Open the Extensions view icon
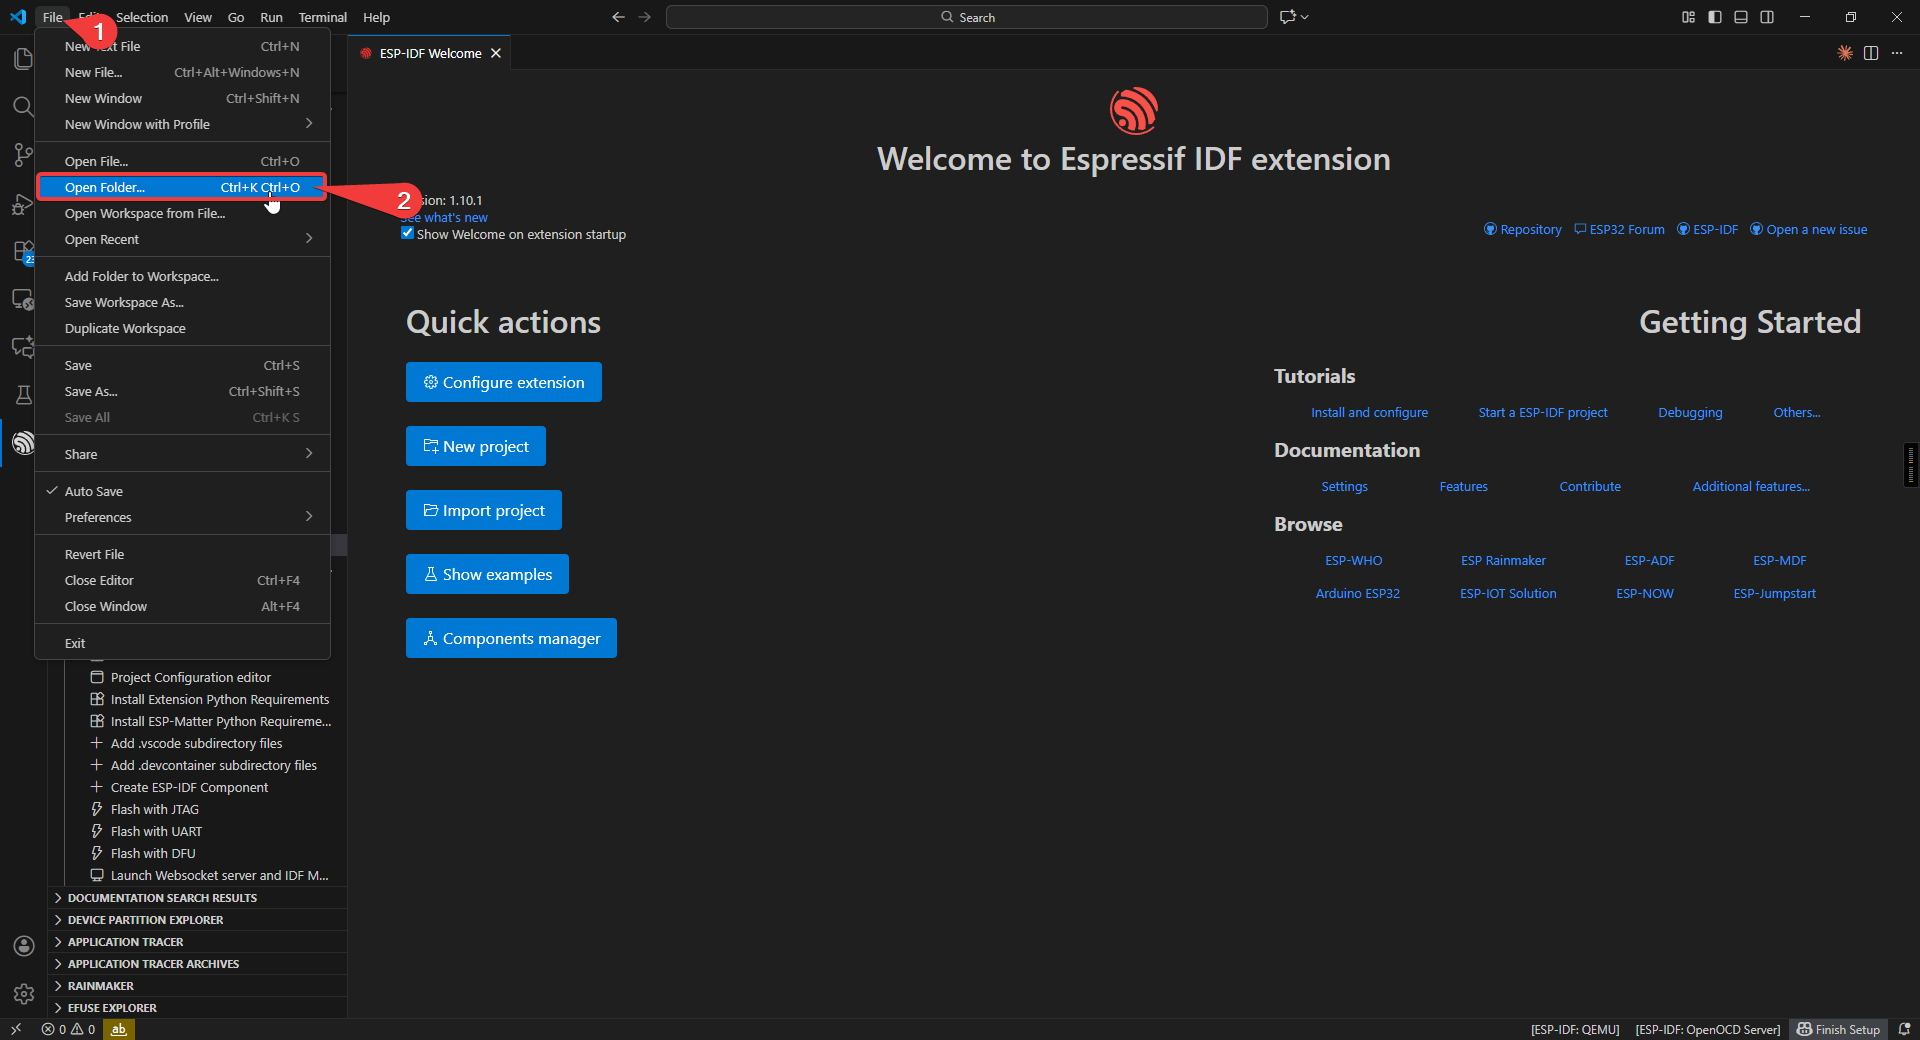Image resolution: width=1920 pixels, height=1040 pixels. pos(23,251)
